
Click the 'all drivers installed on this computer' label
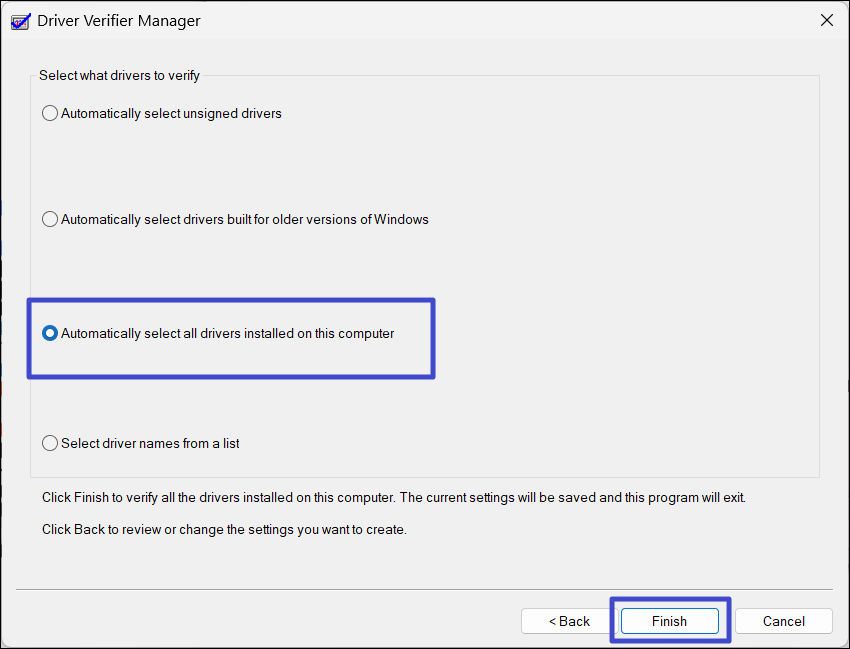click(x=228, y=334)
